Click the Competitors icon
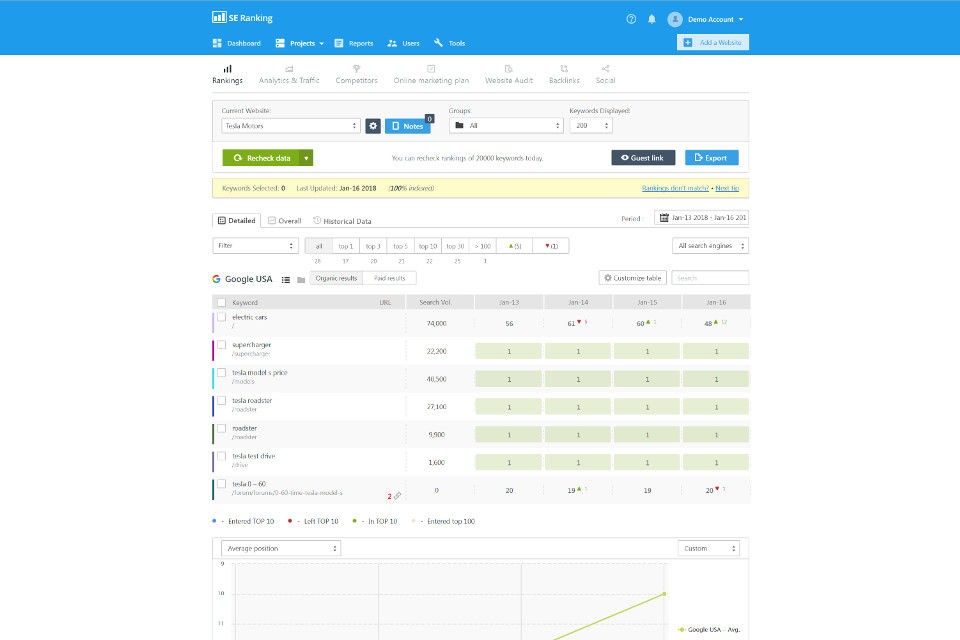 click(356, 69)
